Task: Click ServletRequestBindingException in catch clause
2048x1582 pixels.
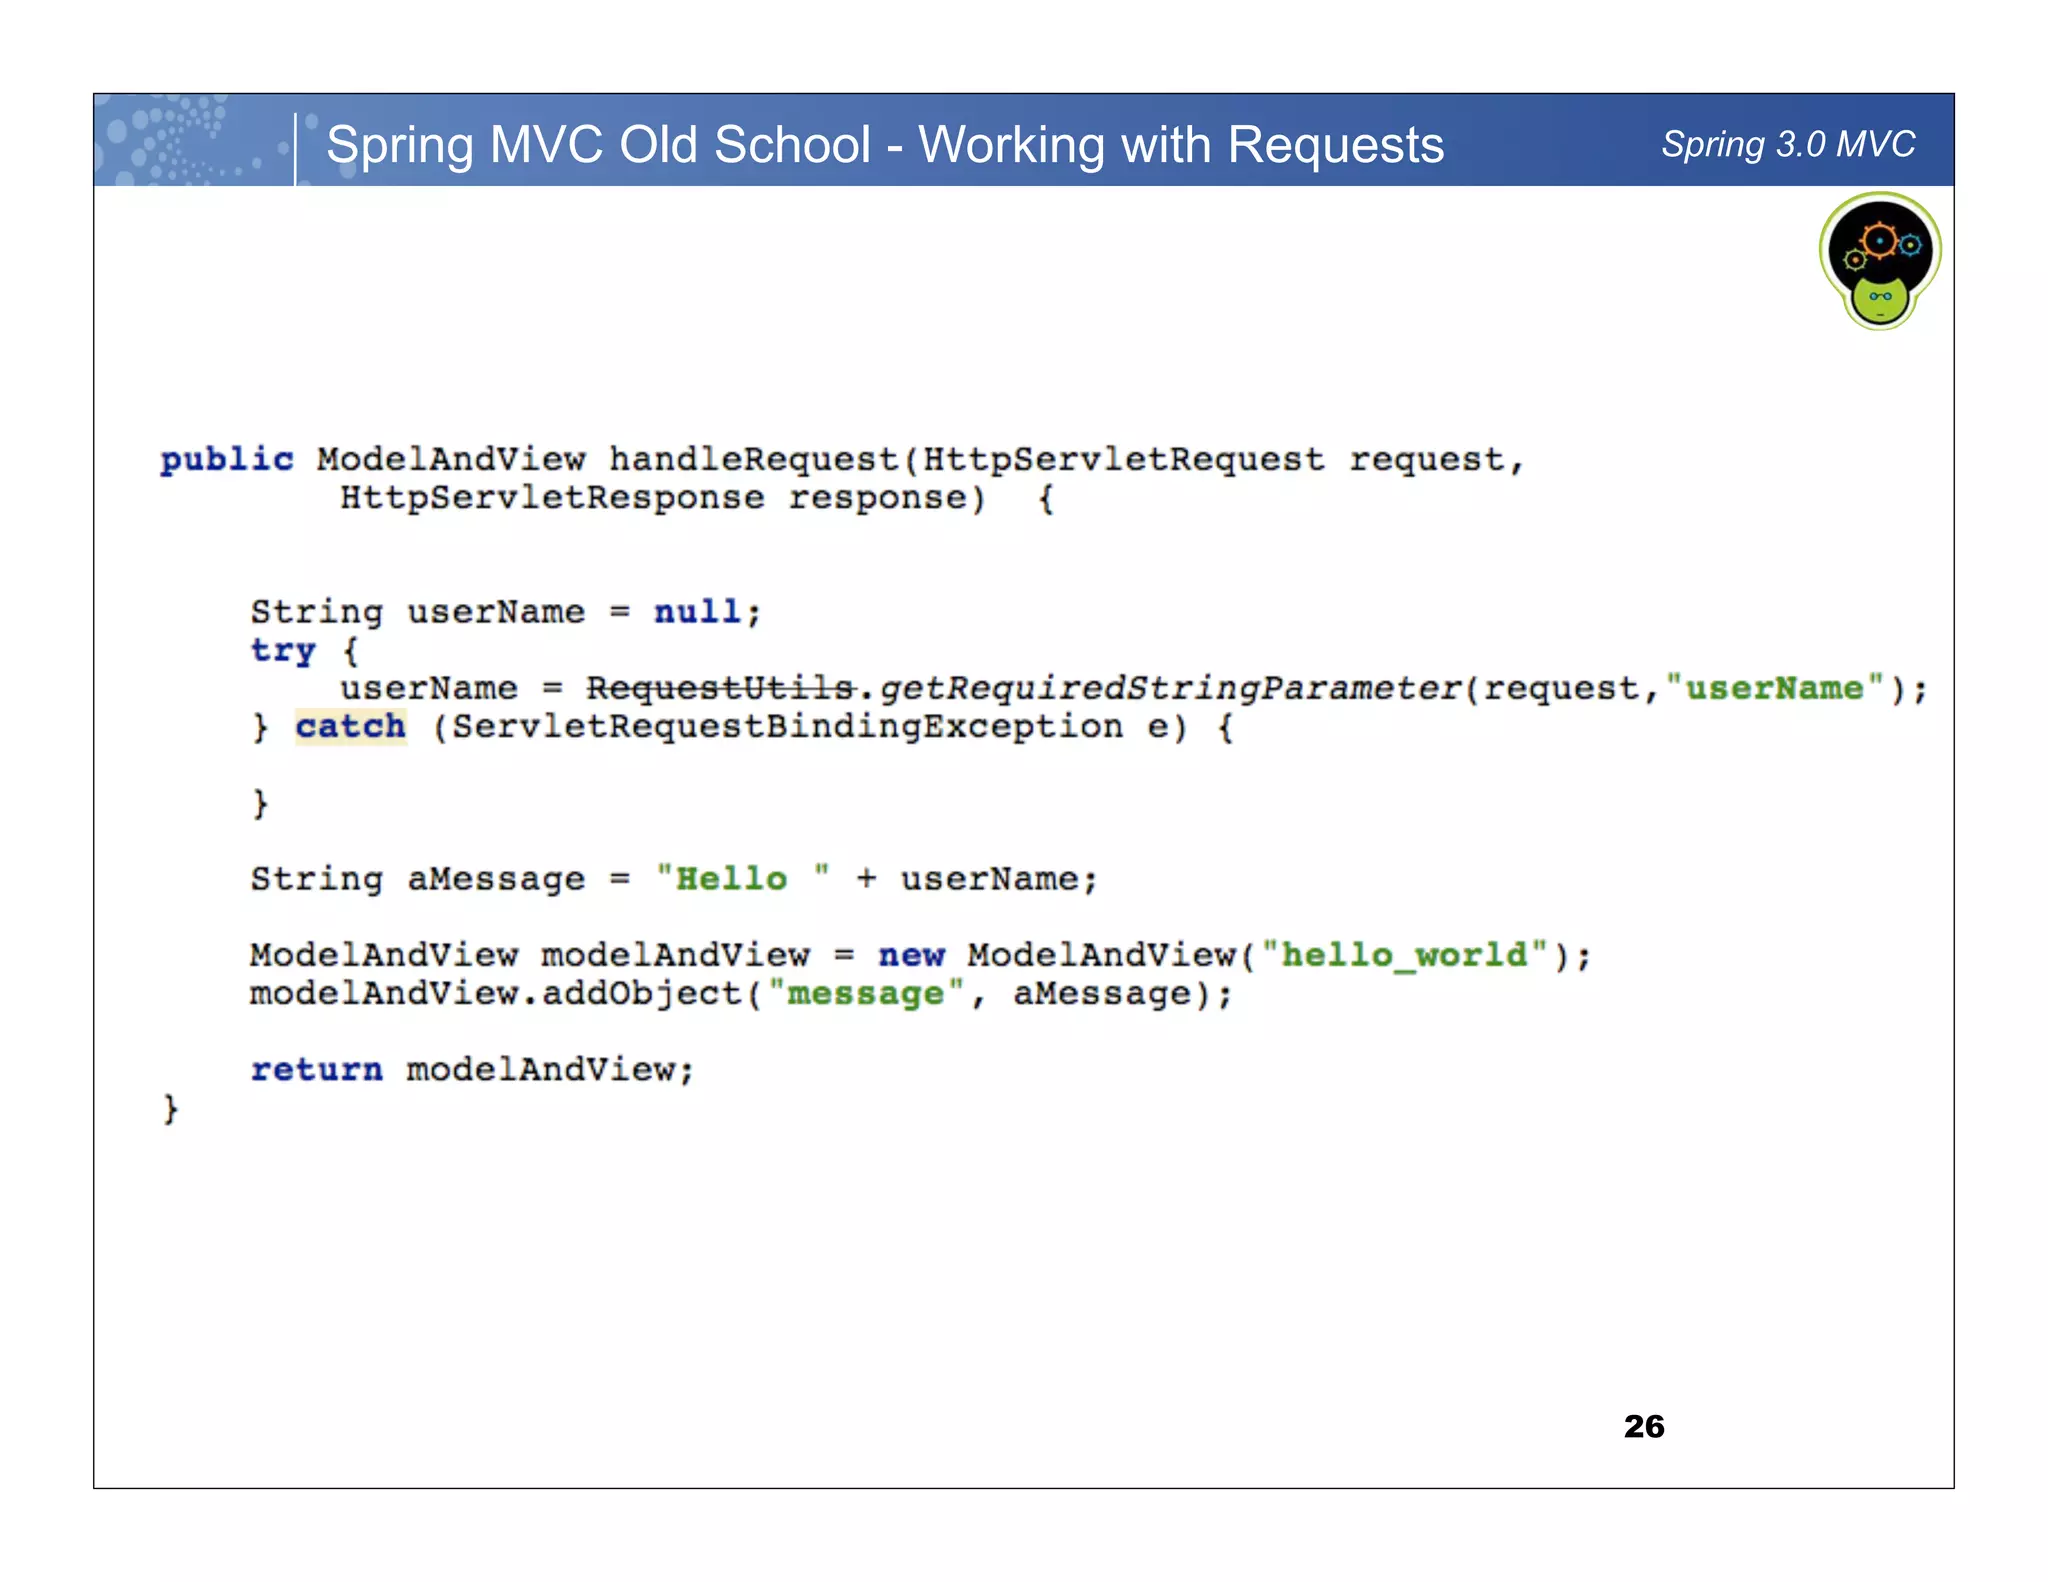Action: pos(787,726)
